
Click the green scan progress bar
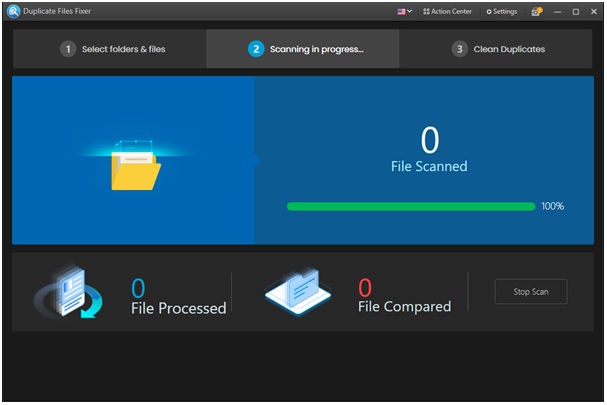411,206
